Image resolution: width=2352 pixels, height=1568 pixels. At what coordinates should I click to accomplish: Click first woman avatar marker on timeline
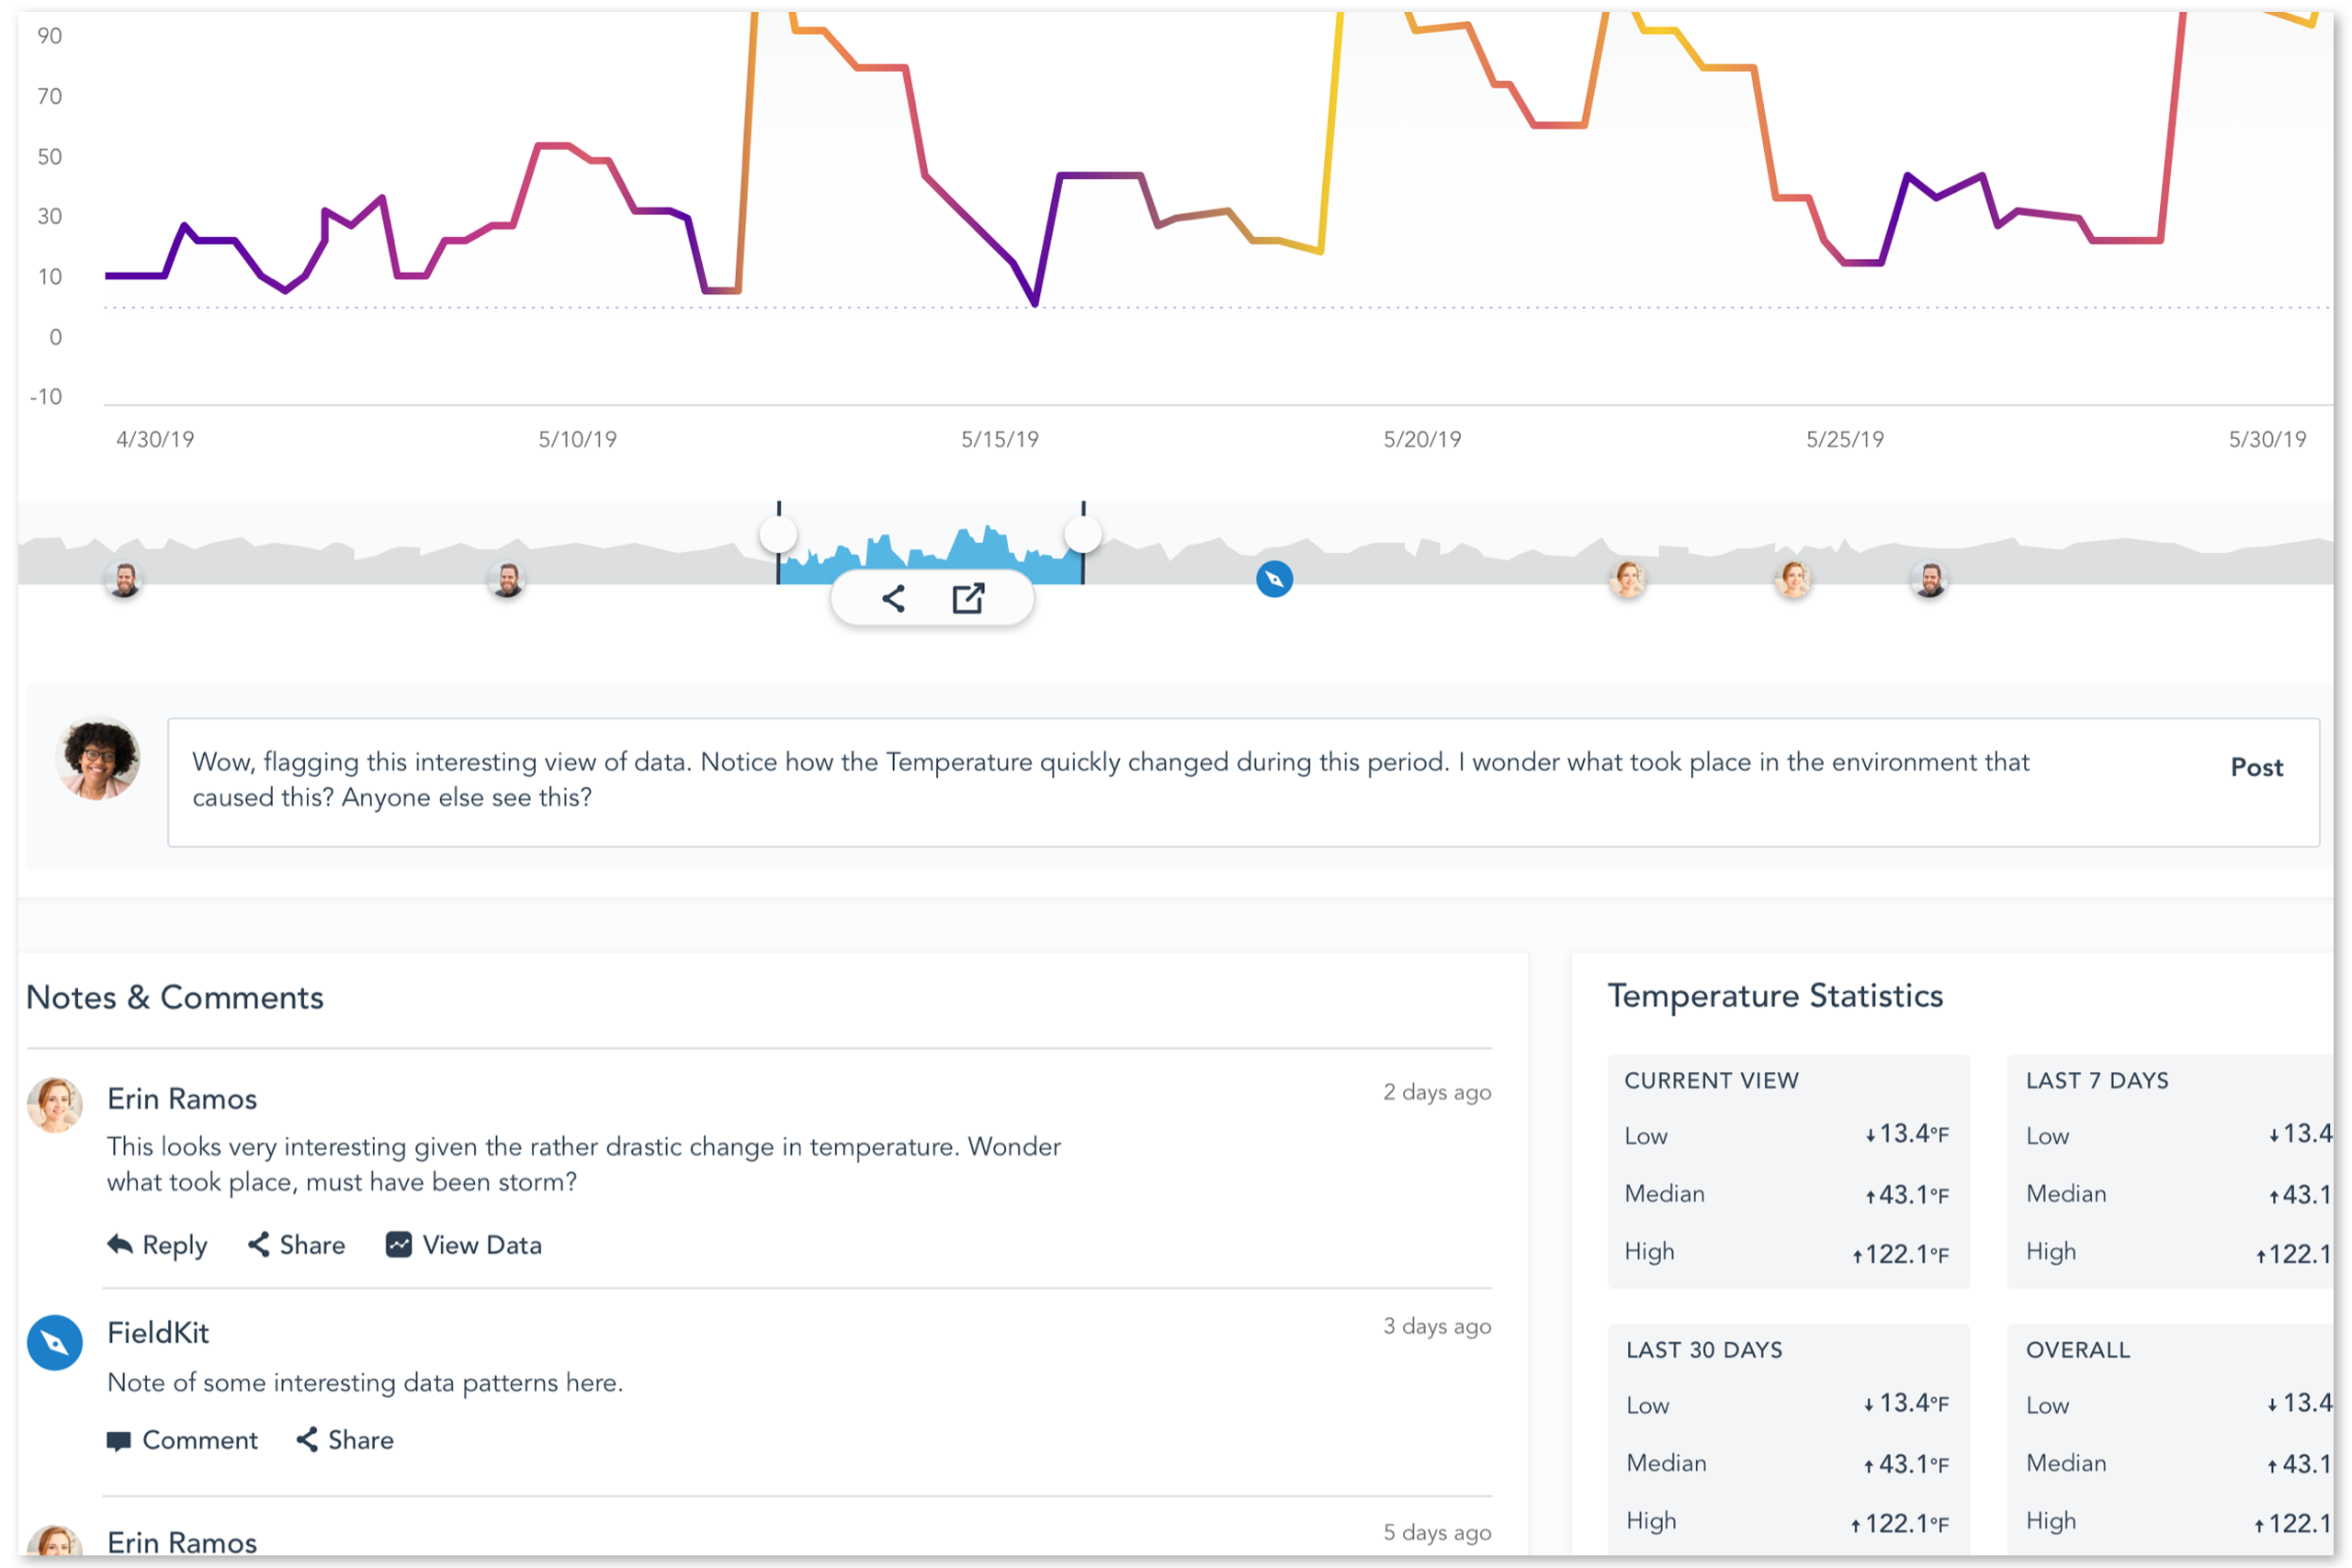point(1627,579)
